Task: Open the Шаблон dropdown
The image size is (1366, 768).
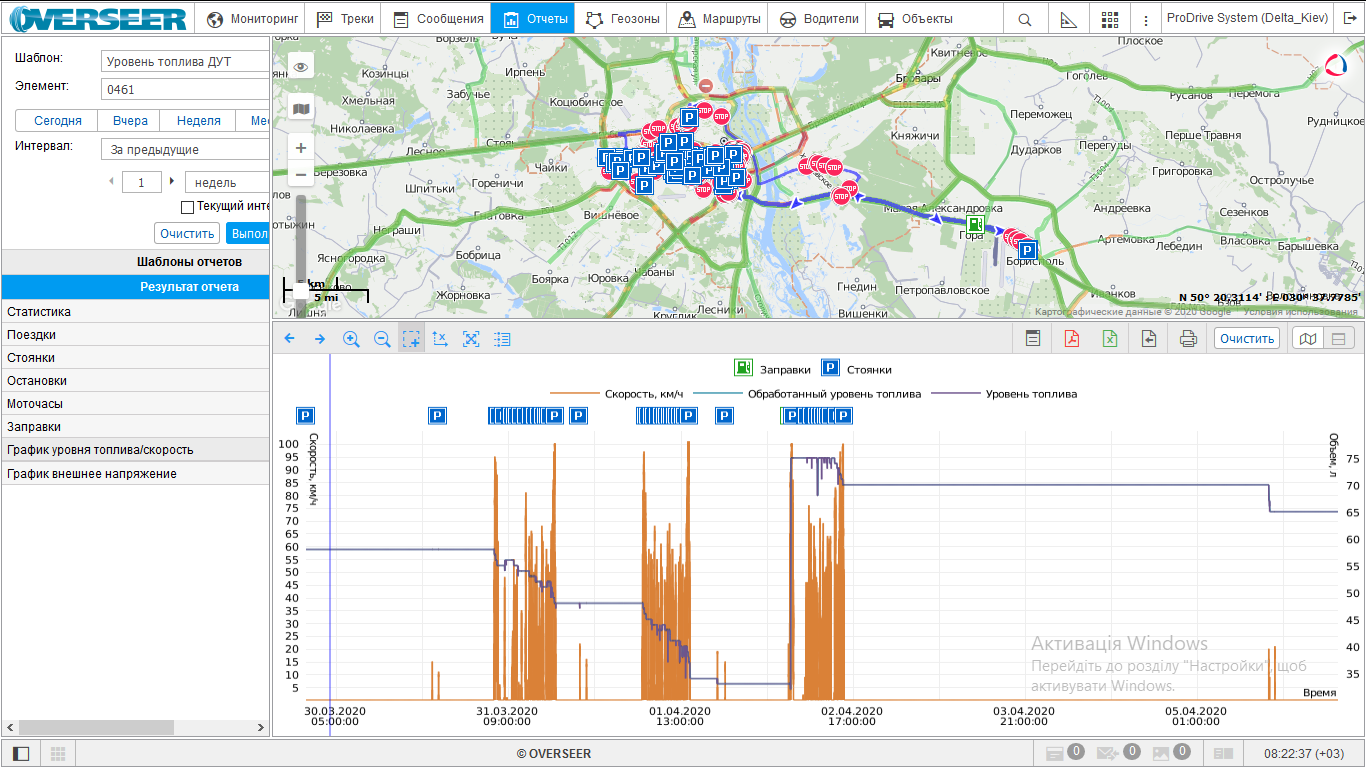Action: pos(185,62)
